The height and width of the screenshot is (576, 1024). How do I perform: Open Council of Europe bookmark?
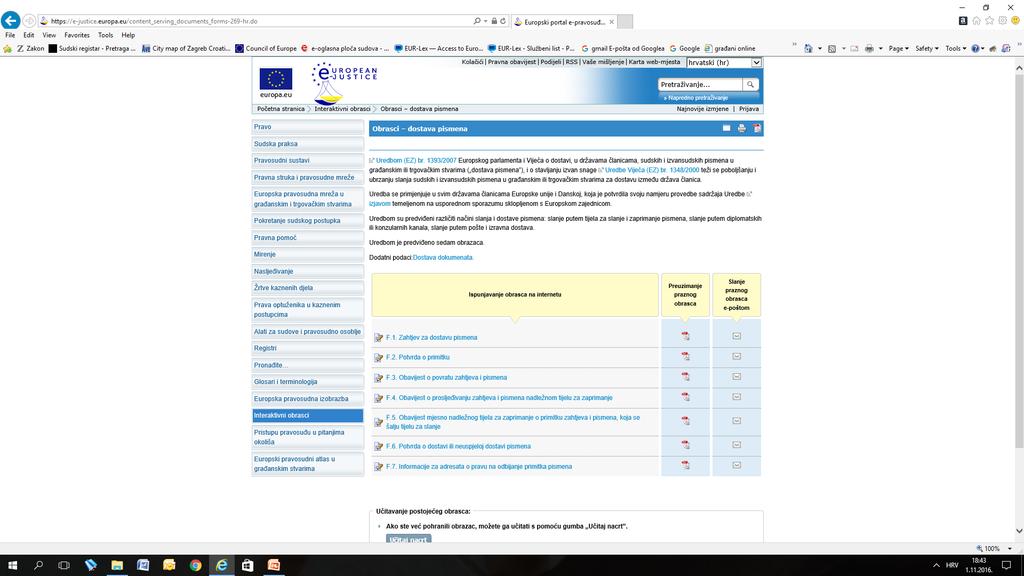tap(266, 48)
